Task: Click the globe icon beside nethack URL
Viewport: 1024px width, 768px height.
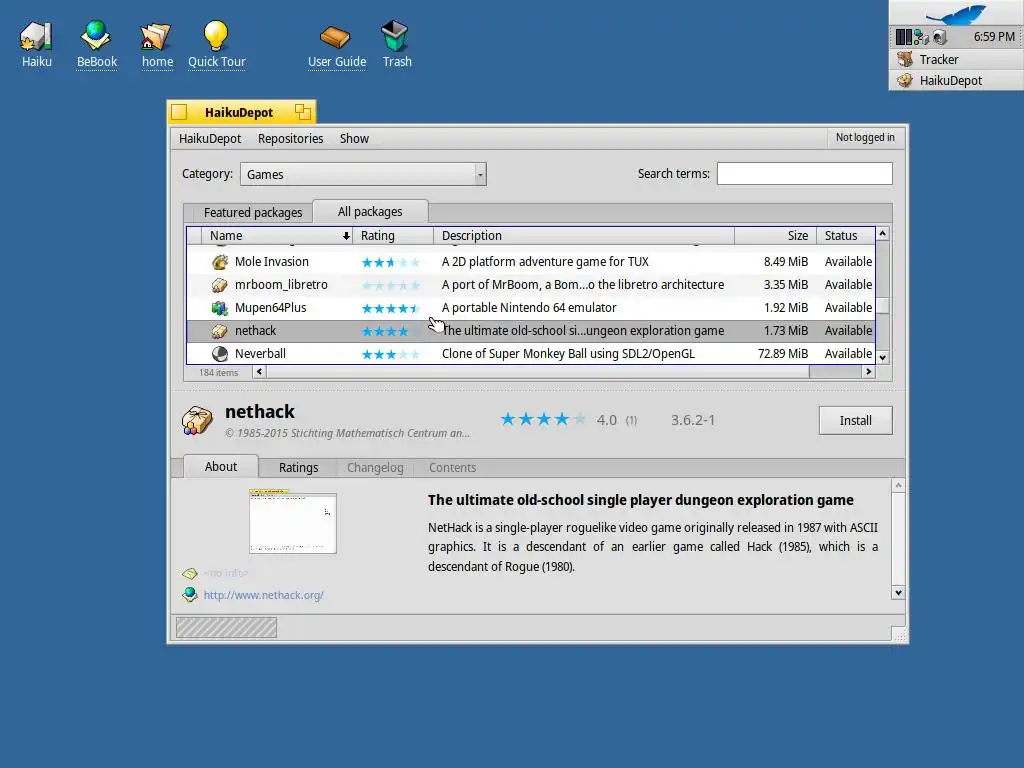Action: coord(190,595)
